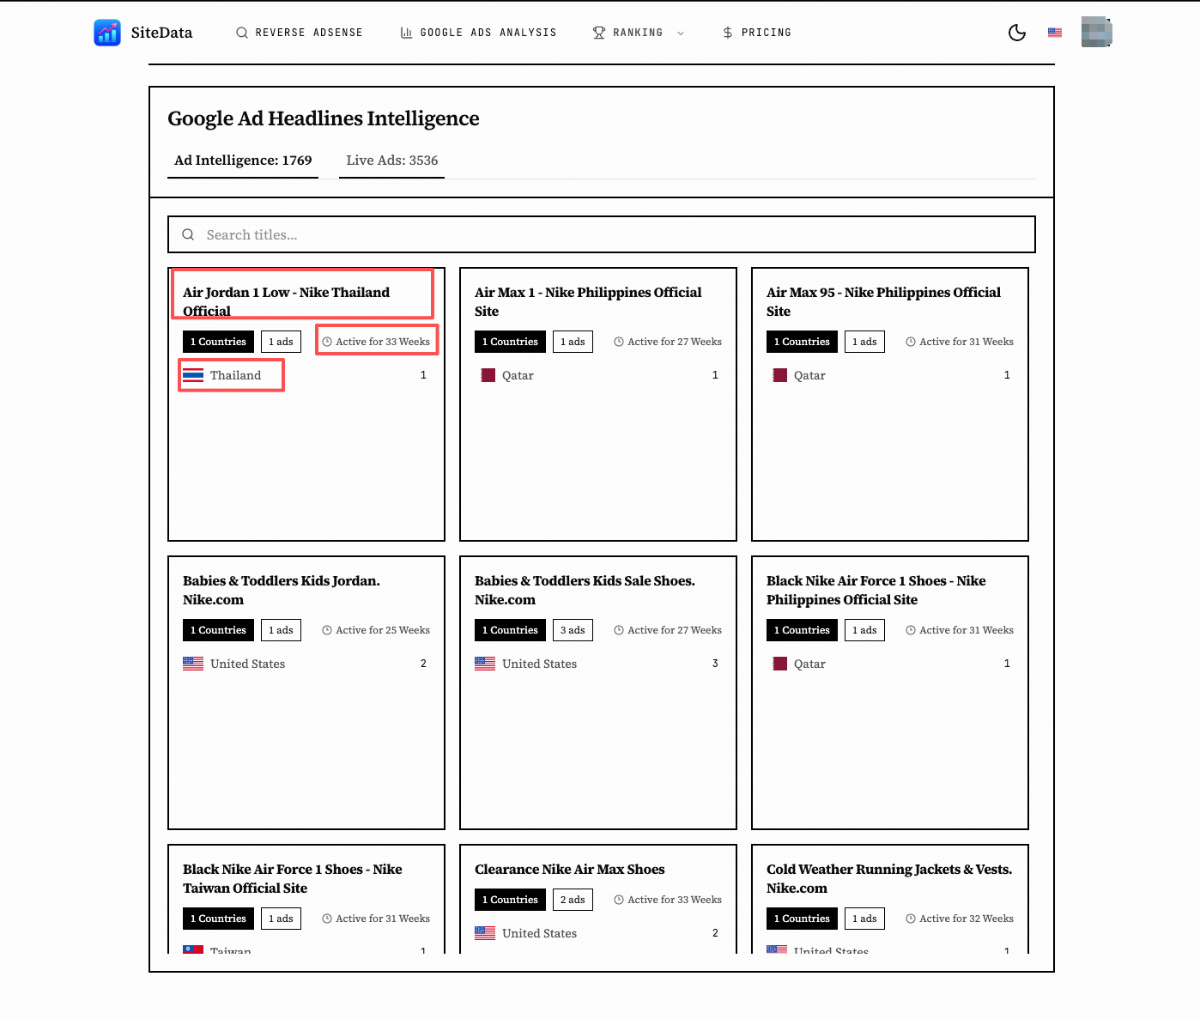Open Air Max 1 Philippines headline

click(588, 302)
